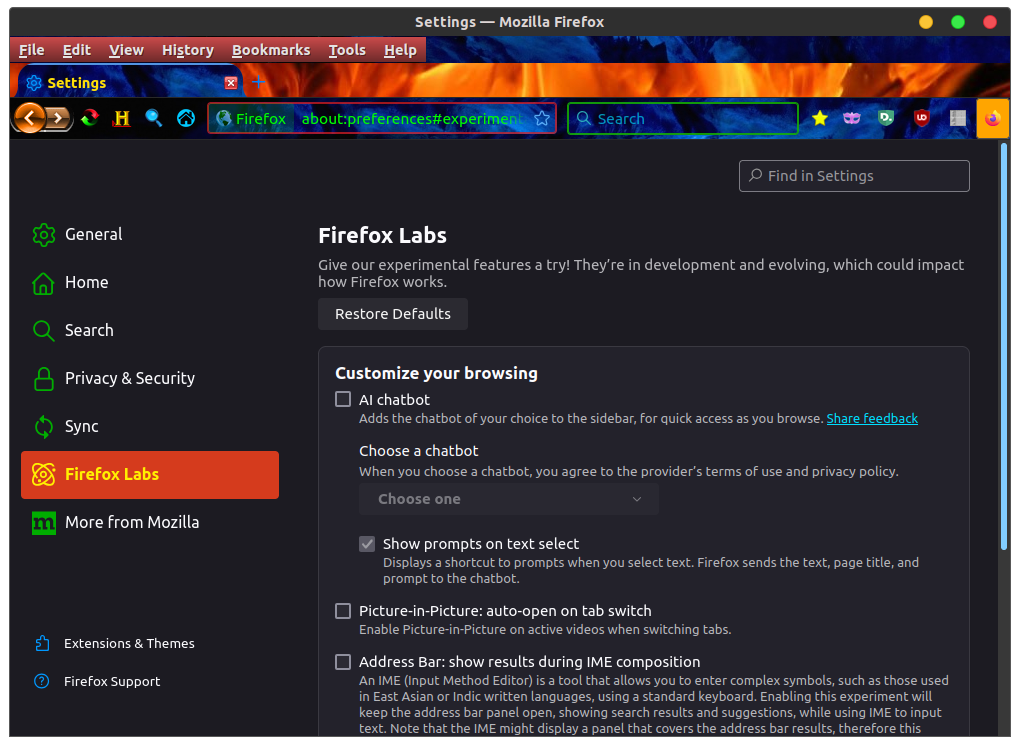Close the window with the red button
The height and width of the screenshot is (746, 1020).
pos(989,22)
